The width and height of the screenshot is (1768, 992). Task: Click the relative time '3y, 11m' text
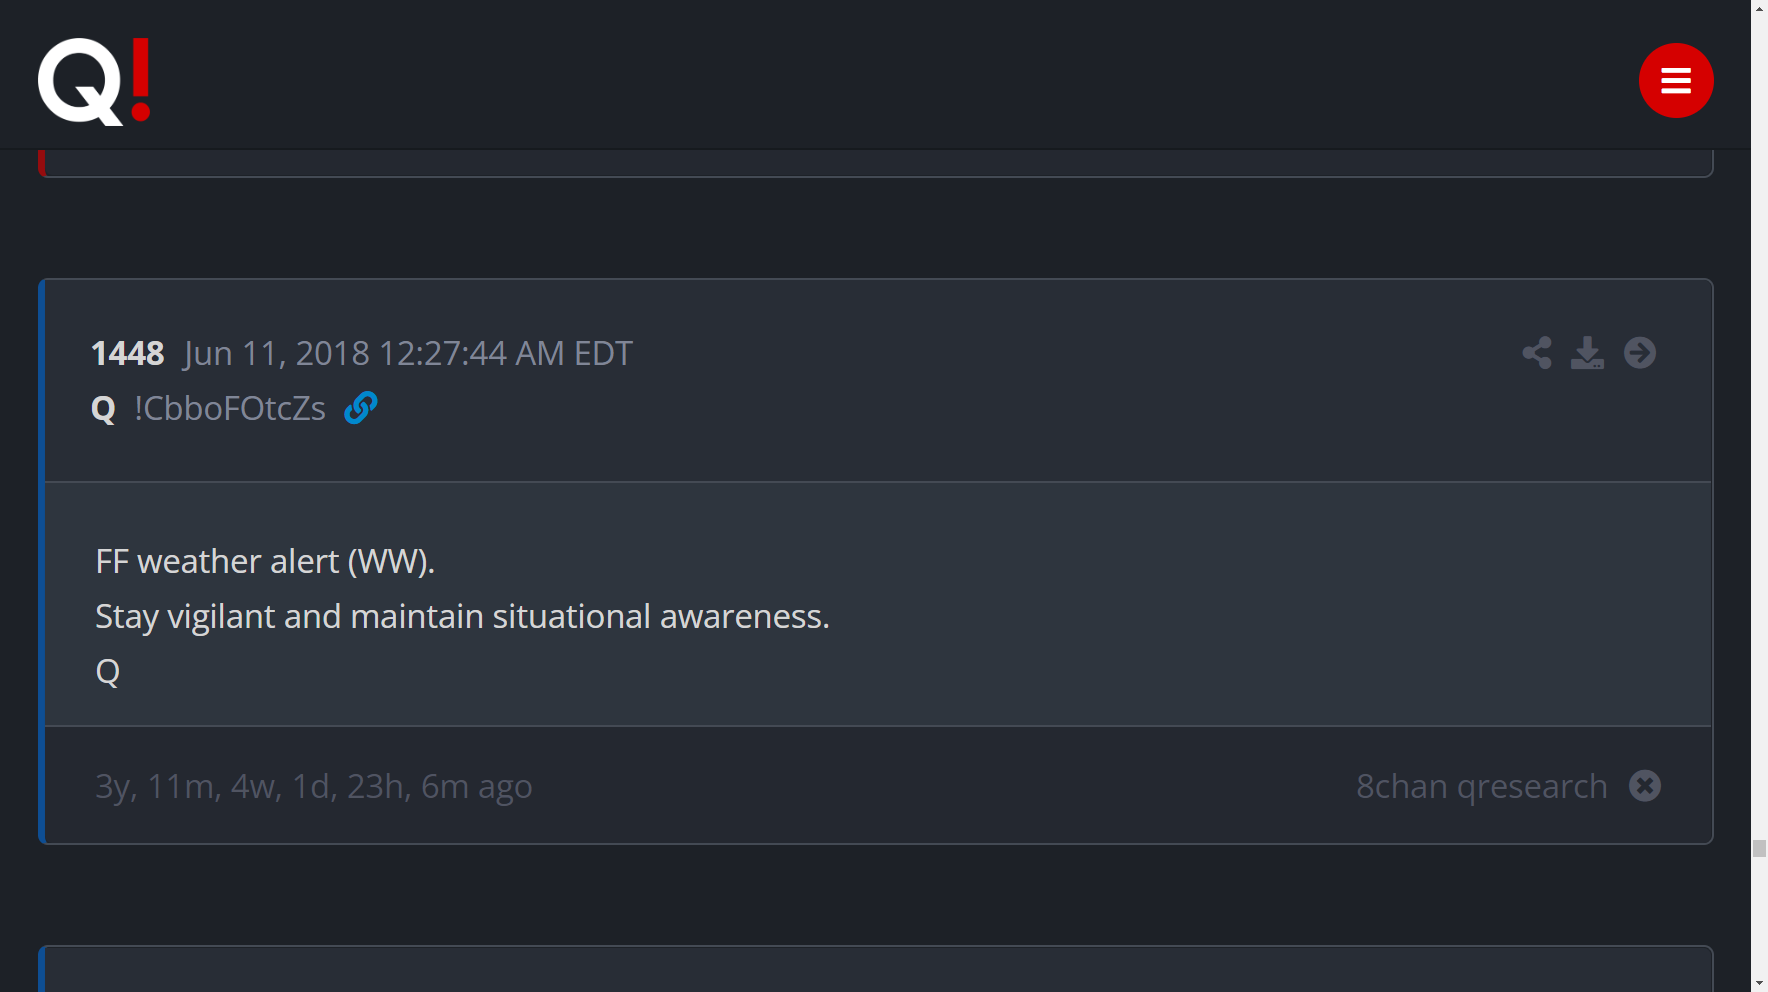313,787
